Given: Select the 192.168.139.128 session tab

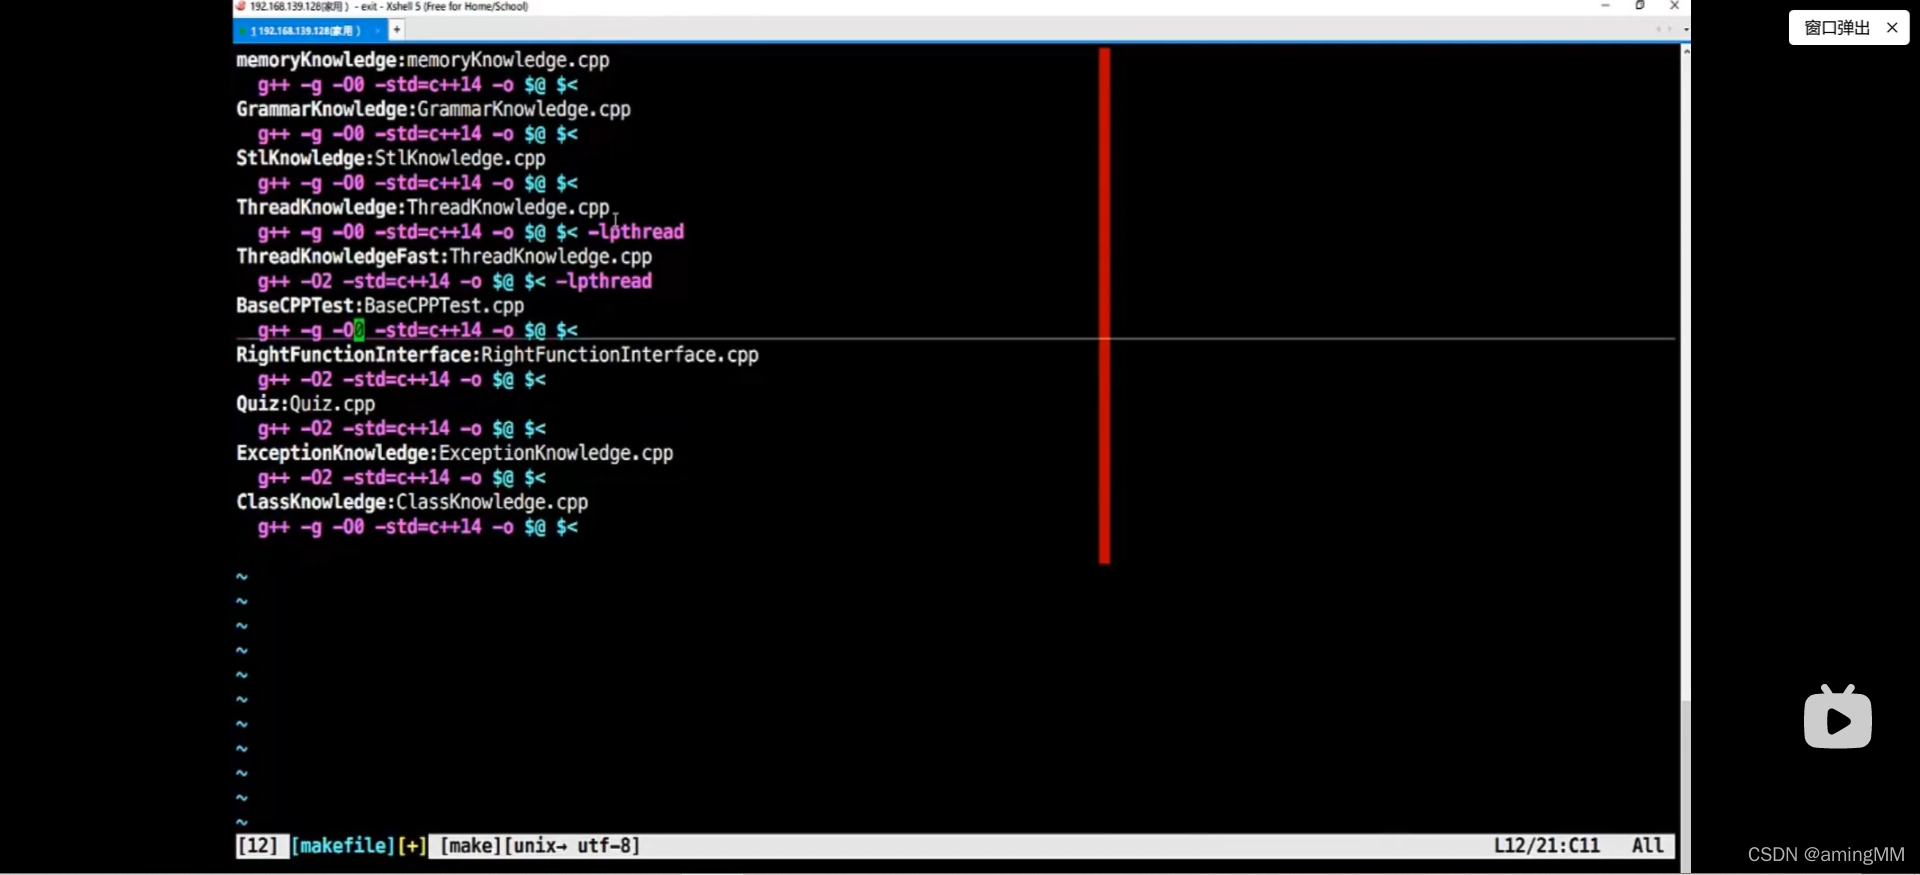Looking at the screenshot, I should tap(310, 30).
